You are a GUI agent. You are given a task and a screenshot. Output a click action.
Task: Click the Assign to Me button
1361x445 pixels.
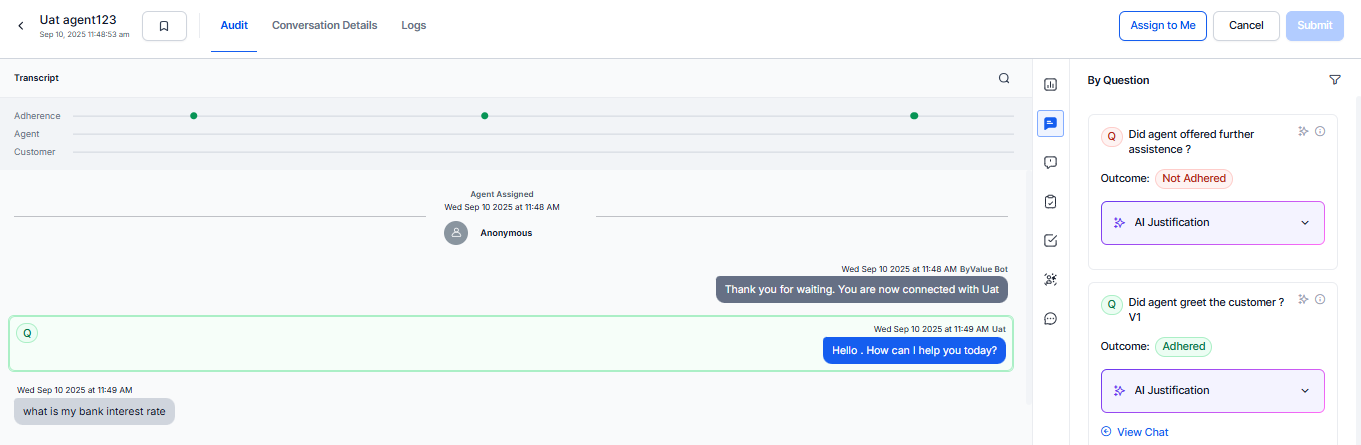click(x=1162, y=26)
